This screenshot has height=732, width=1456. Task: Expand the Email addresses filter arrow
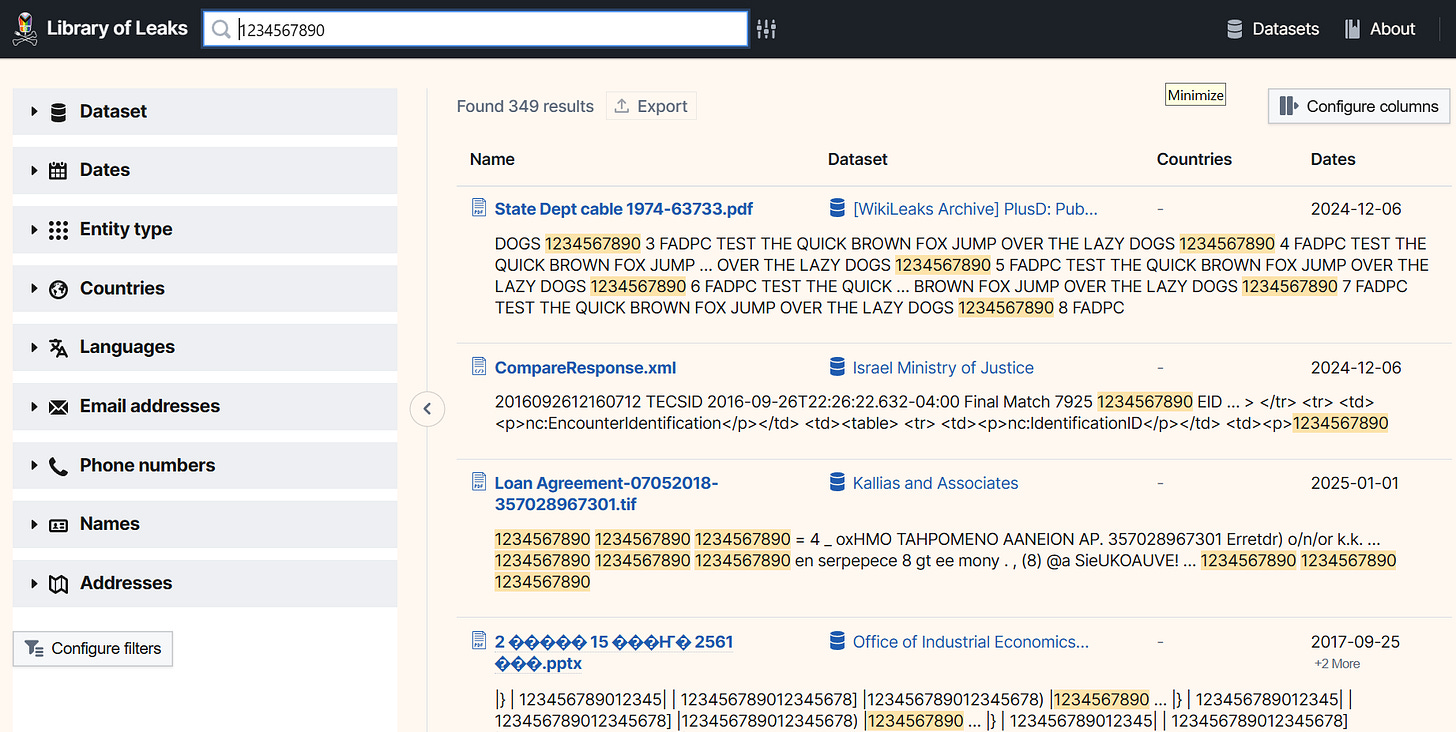[34, 407]
